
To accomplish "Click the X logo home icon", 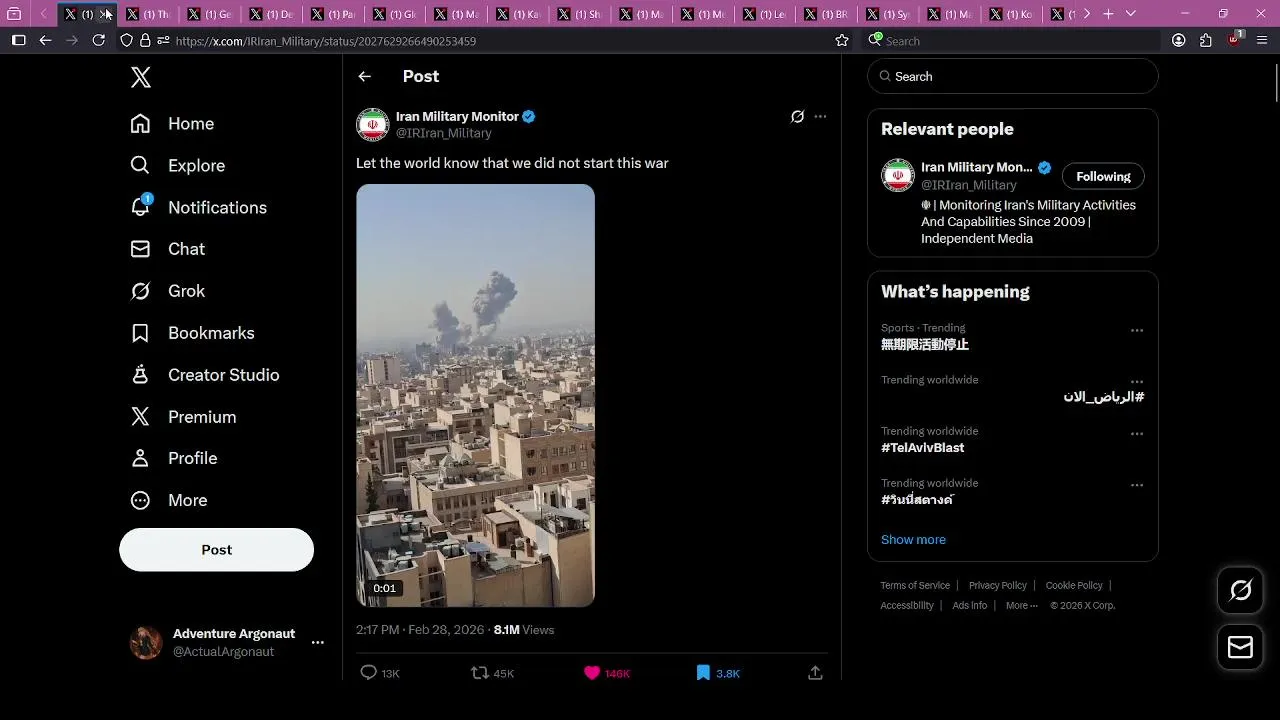I will [141, 77].
